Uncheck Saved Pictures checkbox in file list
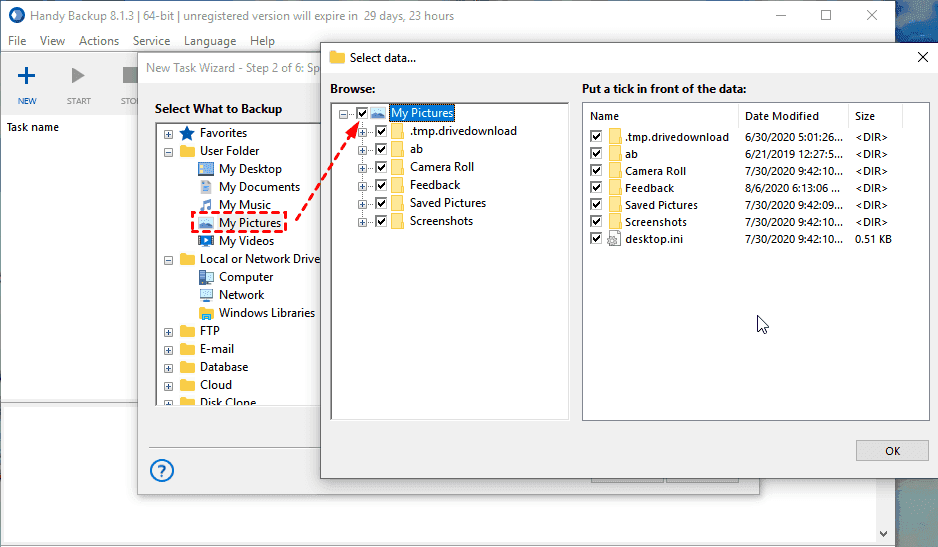Image resolution: width=938 pixels, height=547 pixels. pos(596,204)
